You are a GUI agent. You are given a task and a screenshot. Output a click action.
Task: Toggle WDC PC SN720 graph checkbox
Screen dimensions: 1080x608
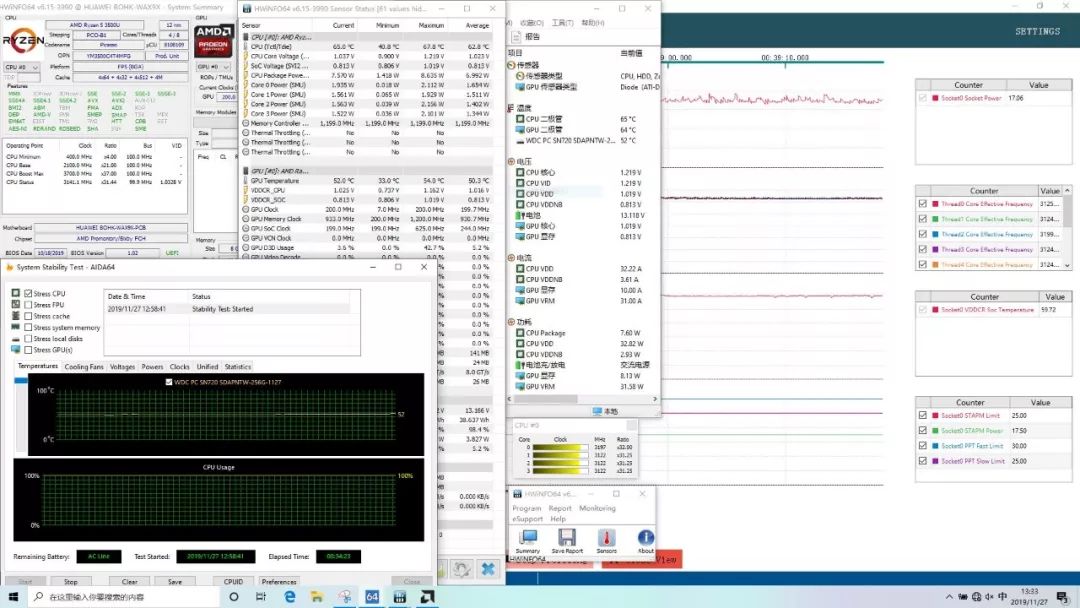pyautogui.click(x=169, y=381)
